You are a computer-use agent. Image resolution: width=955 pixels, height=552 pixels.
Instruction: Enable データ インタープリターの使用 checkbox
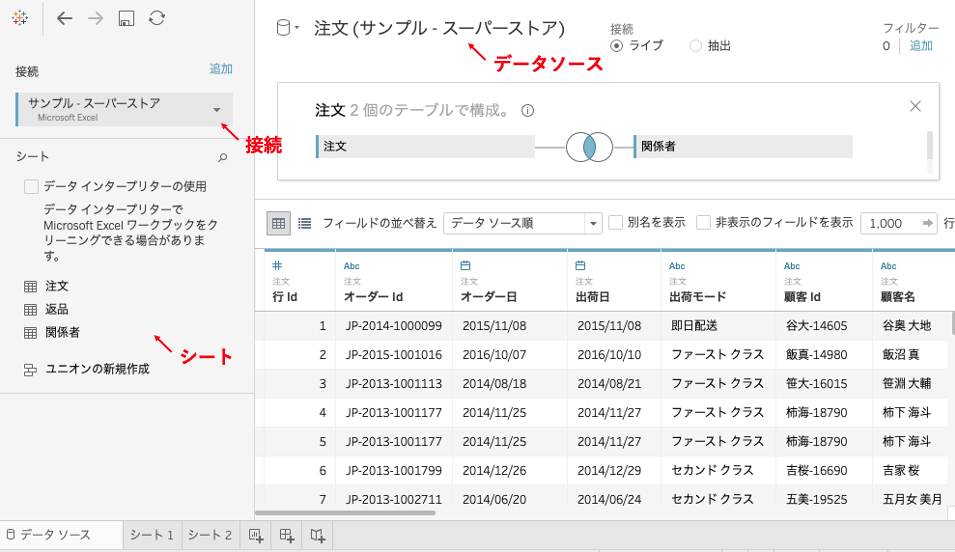pos(31,186)
